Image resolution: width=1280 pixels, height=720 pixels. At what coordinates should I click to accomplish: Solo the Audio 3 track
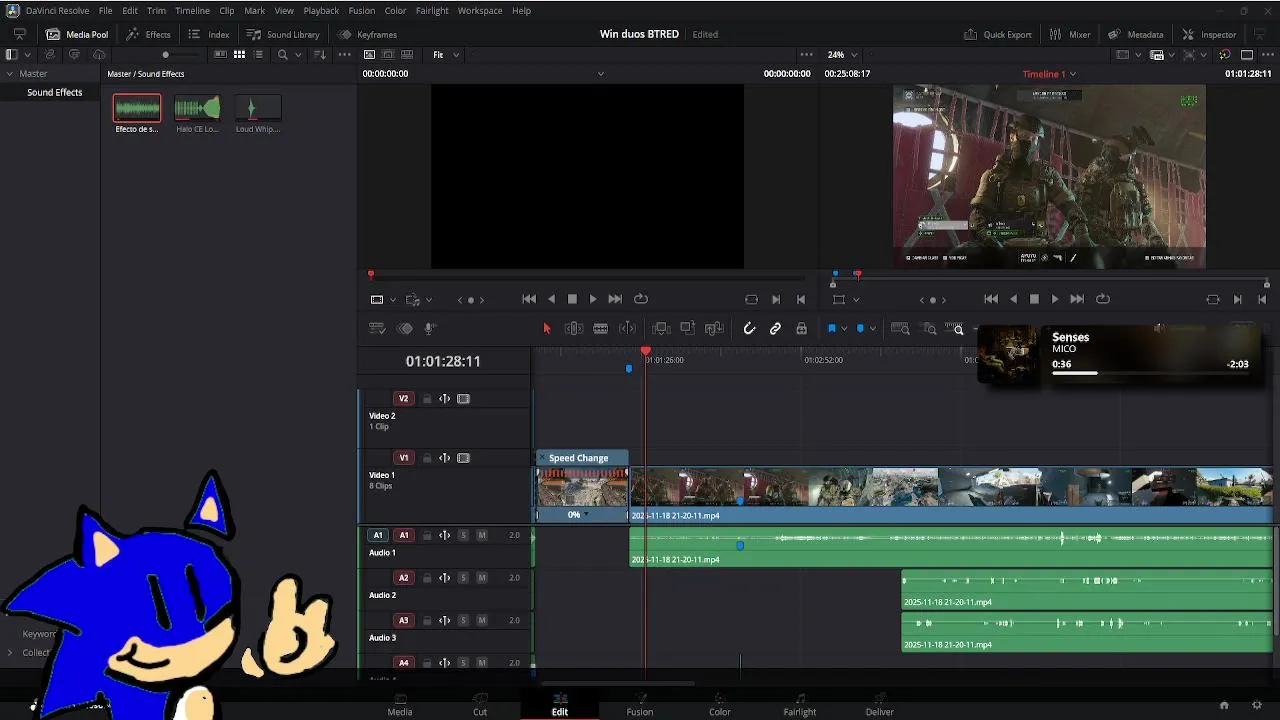[463, 620]
